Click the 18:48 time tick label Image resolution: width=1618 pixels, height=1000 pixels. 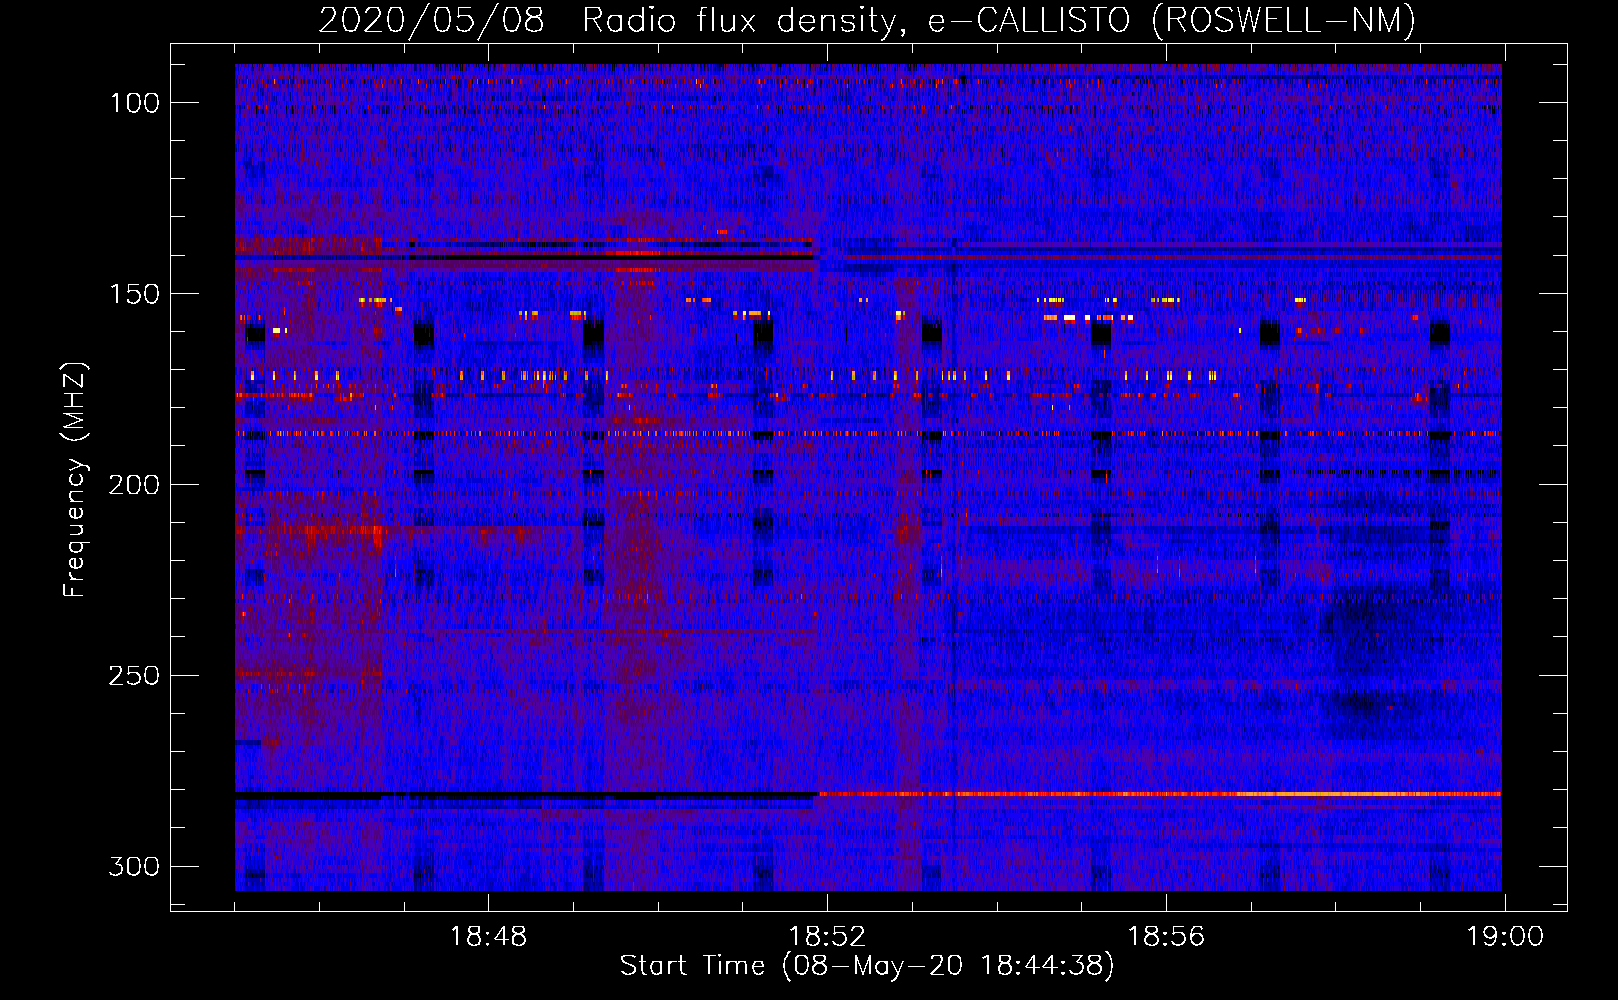coord(488,937)
